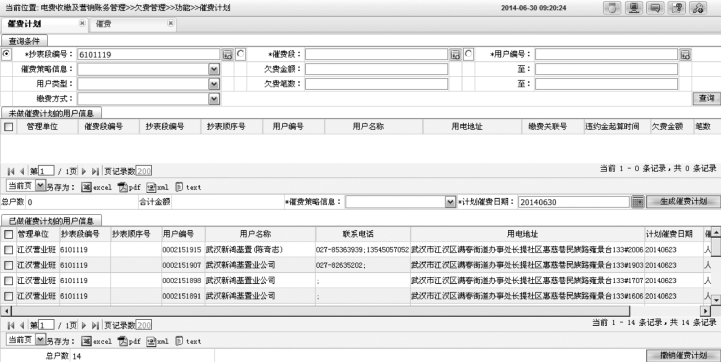This screenshot has height=362, width=721.
Task: Close the 催费计划 tab
Action: 82,23
